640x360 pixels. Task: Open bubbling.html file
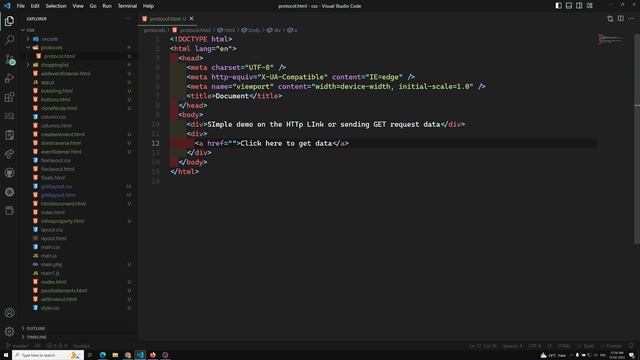tap(57, 91)
